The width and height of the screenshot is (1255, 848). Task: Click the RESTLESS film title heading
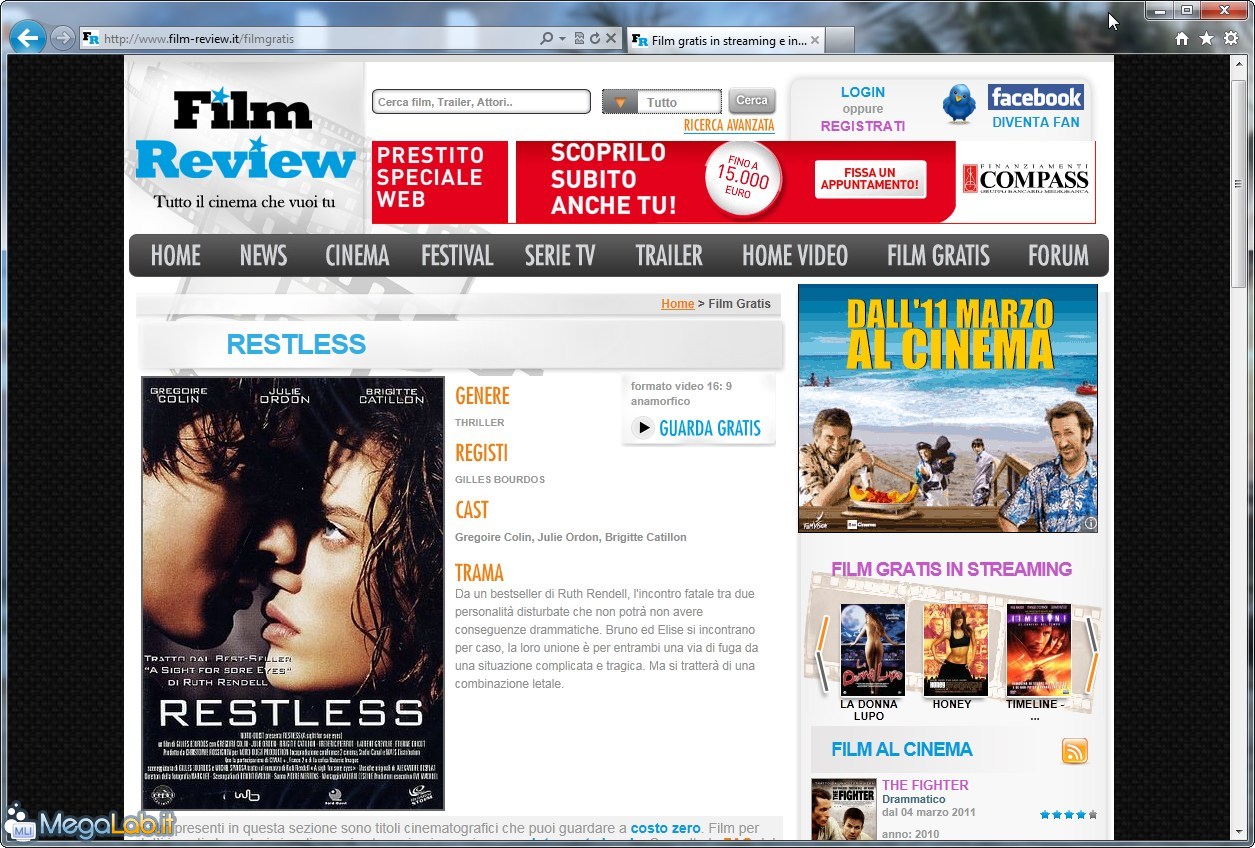(296, 344)
